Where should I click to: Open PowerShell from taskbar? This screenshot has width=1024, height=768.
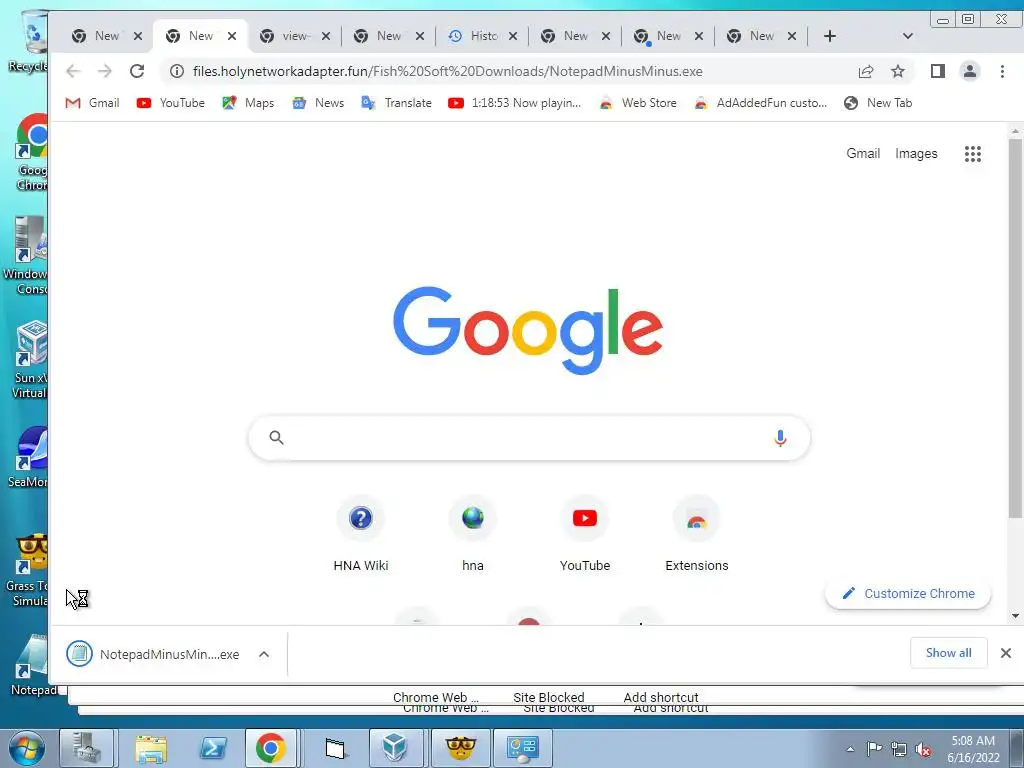(213, 748)
